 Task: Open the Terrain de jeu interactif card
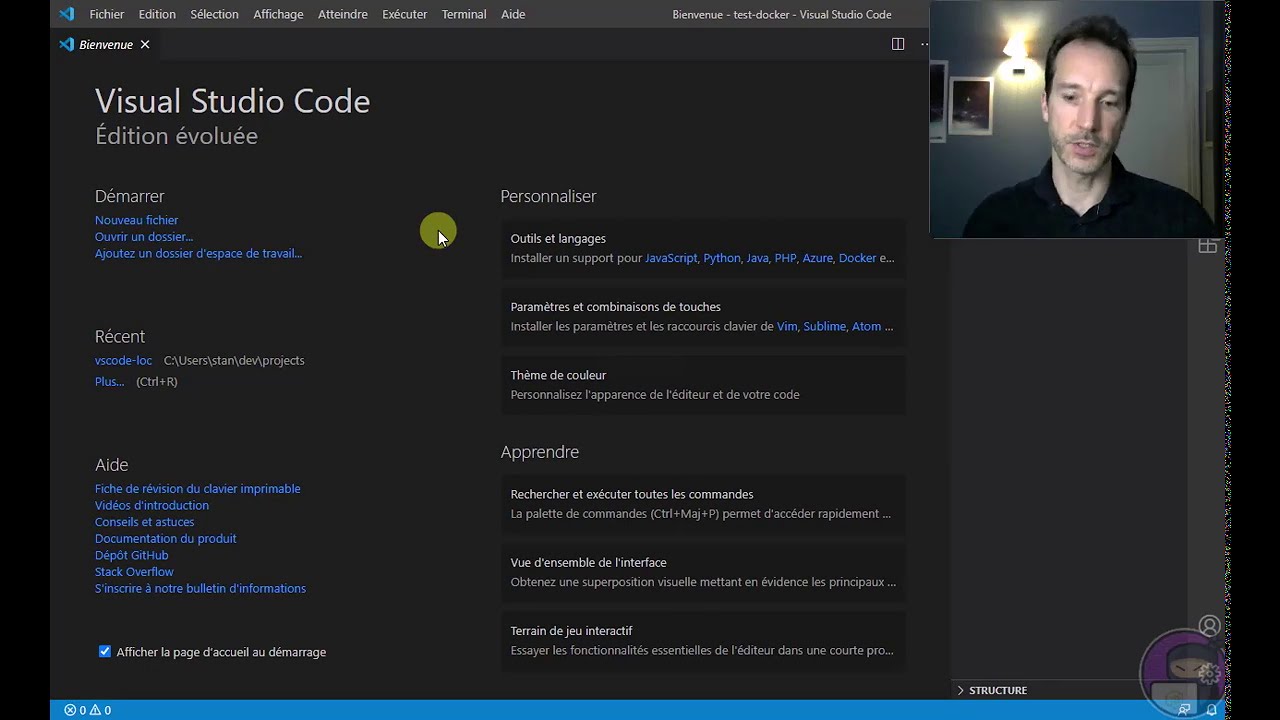[x=703, y=640]
